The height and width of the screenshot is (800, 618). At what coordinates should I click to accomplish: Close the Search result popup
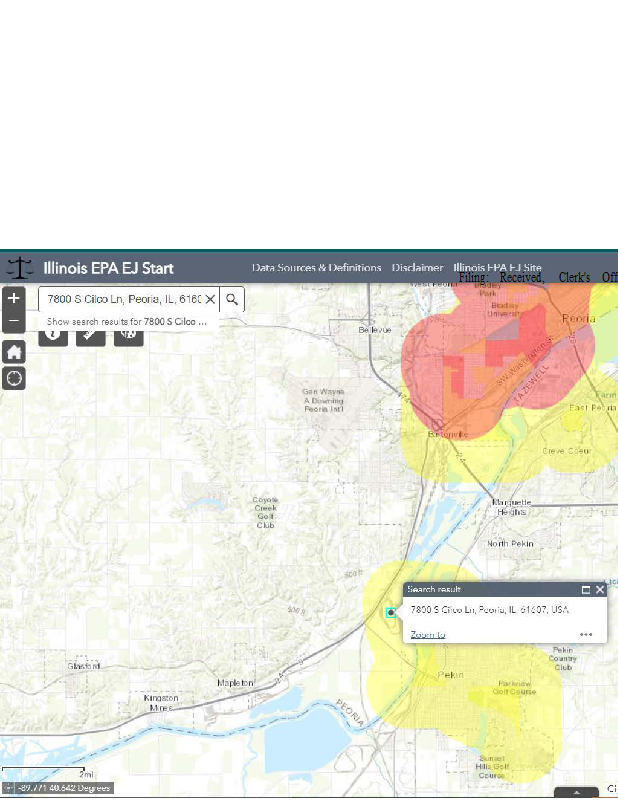pos(600,590)
